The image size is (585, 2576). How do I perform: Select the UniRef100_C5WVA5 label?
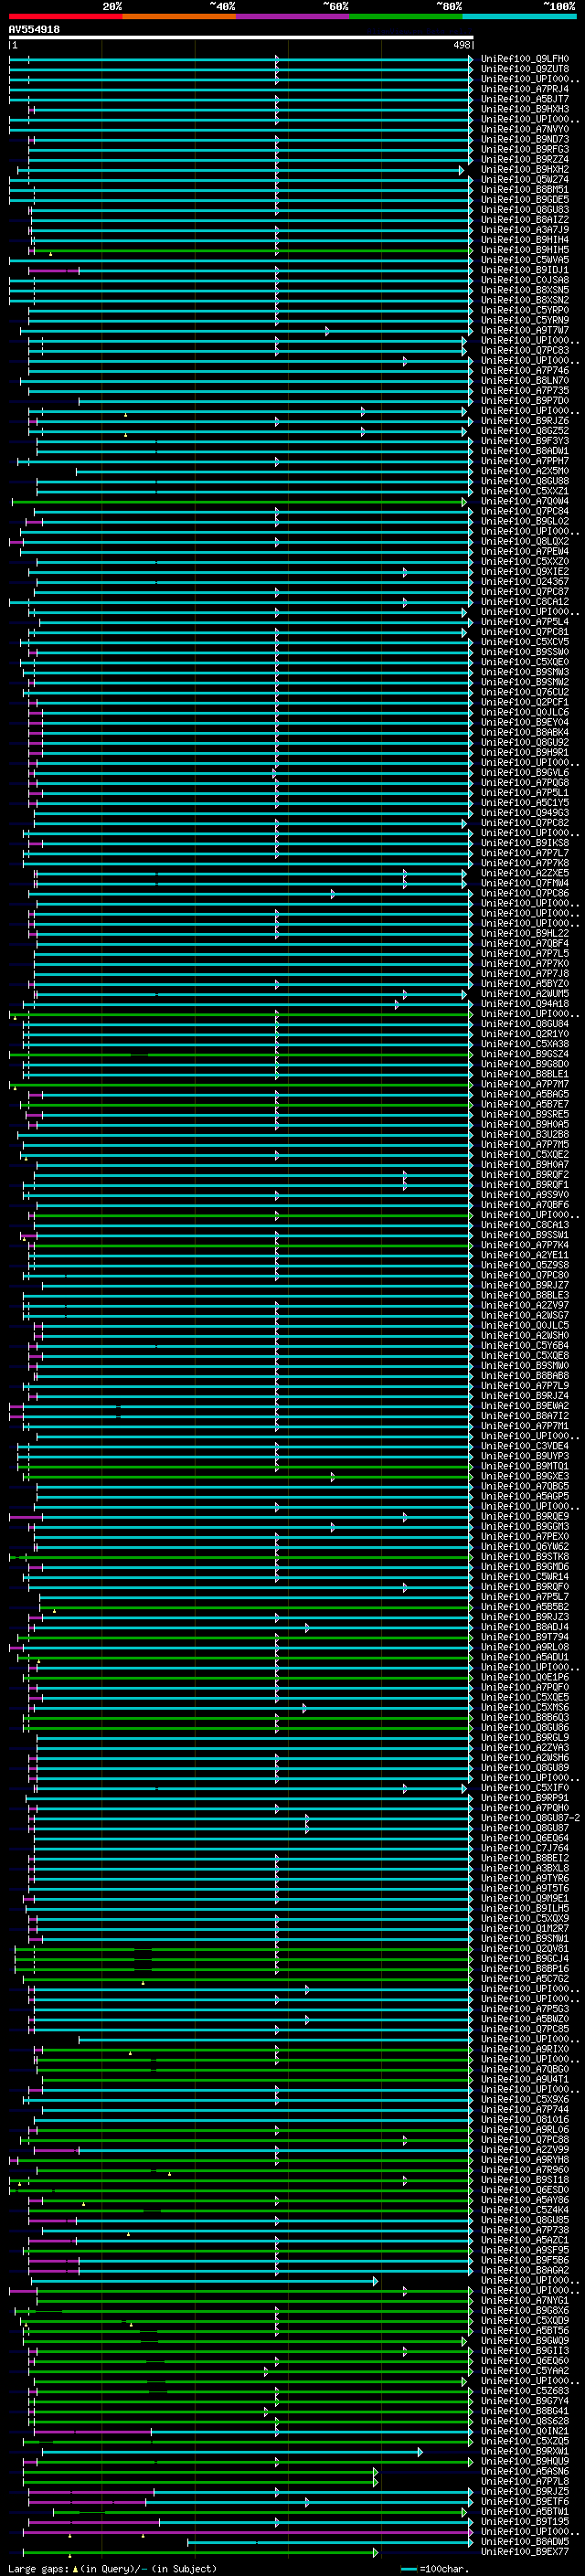coord(524,260)
